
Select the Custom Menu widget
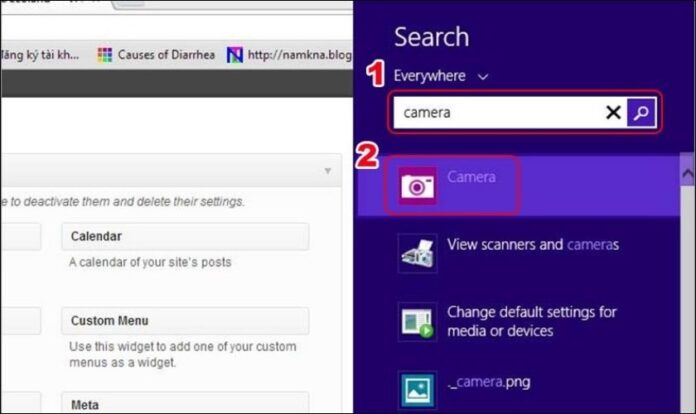click(184, 321)
